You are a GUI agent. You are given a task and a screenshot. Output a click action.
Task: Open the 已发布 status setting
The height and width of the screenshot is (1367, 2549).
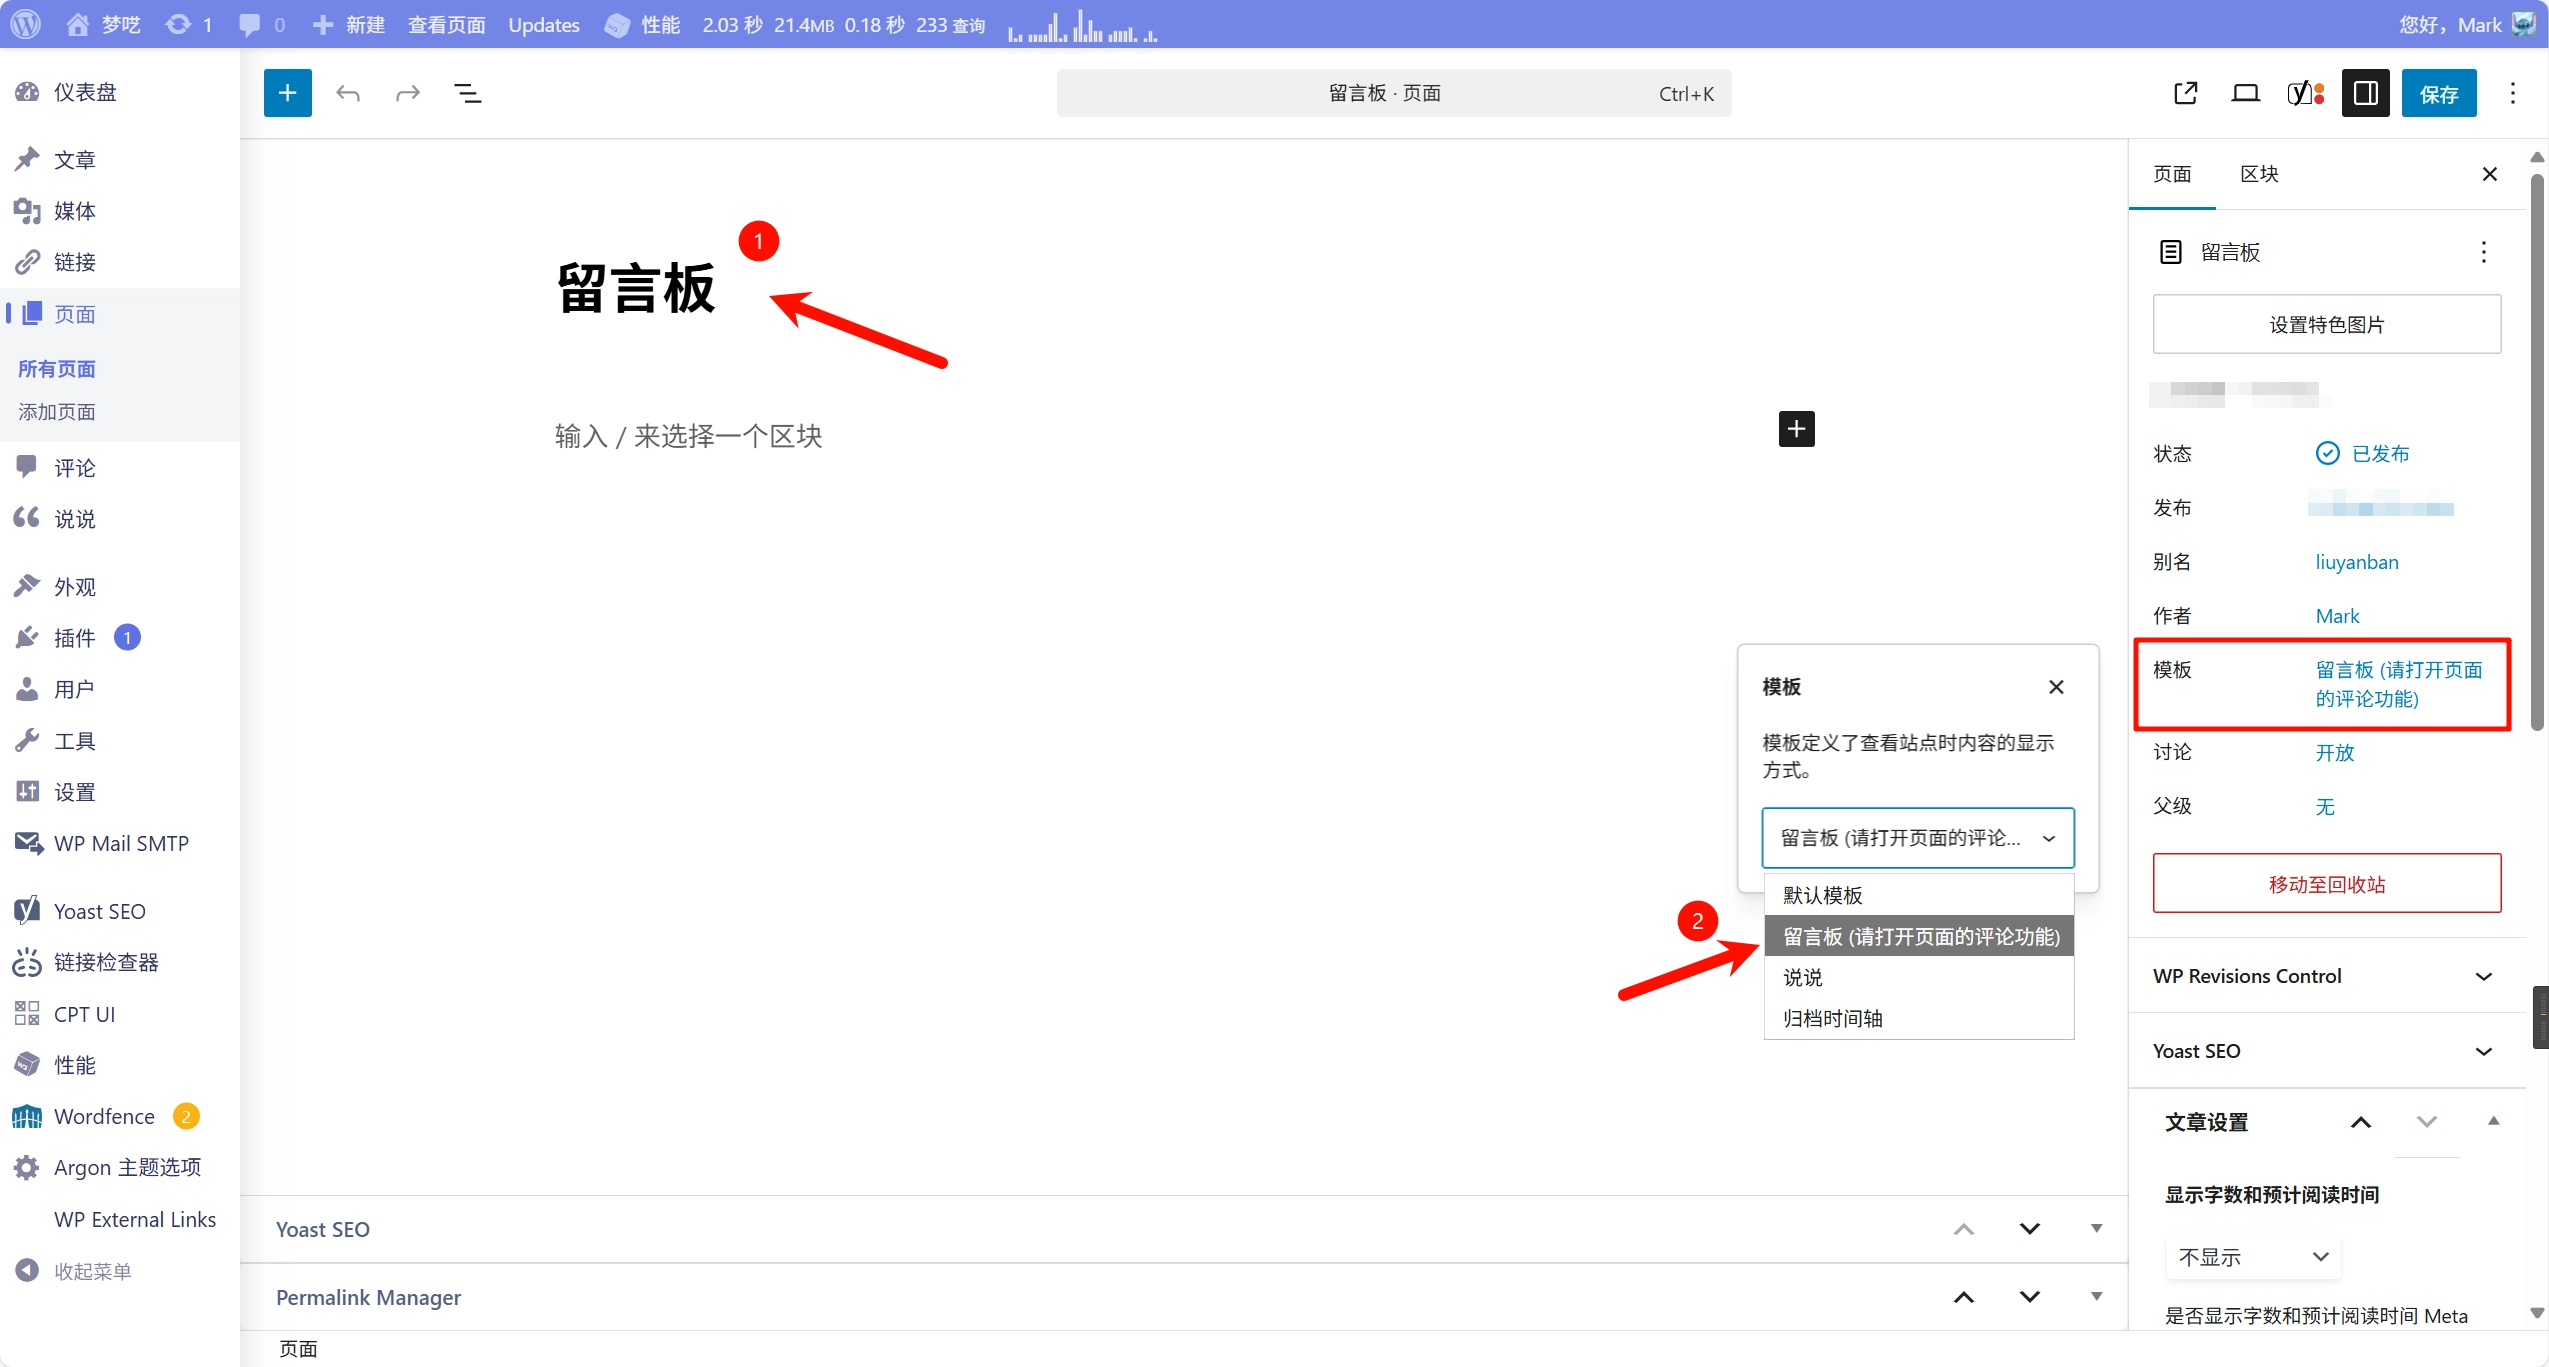click(2362, 453)
